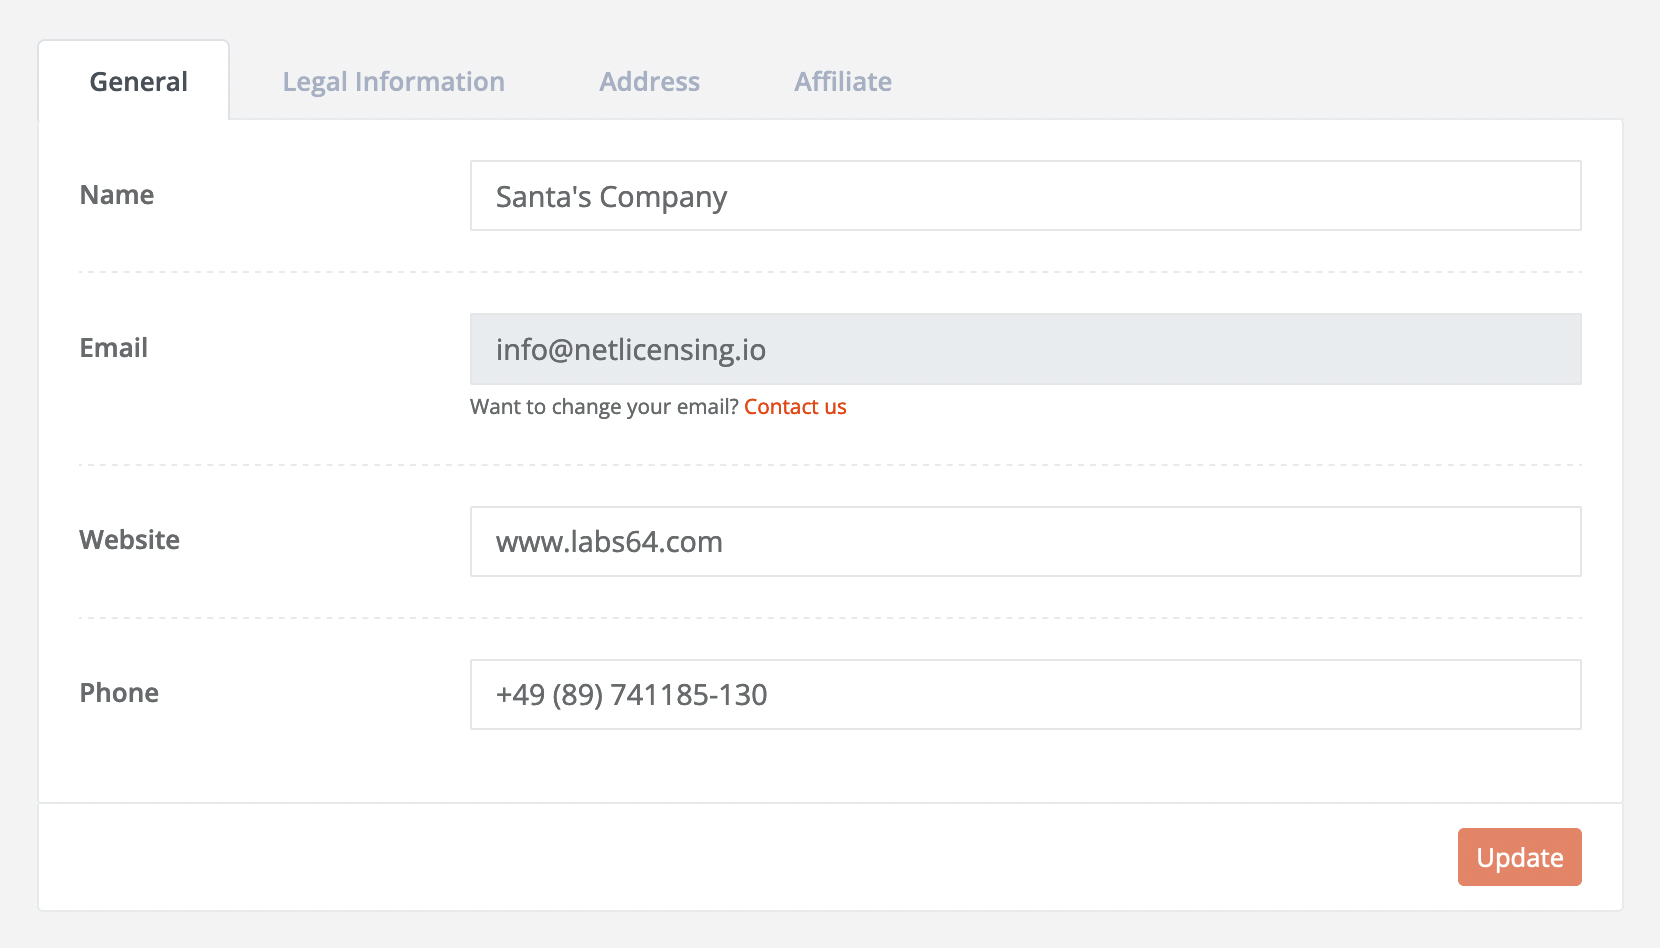Select the Affiliate tab
The image size is (1660, 948).
click(843, 81)
